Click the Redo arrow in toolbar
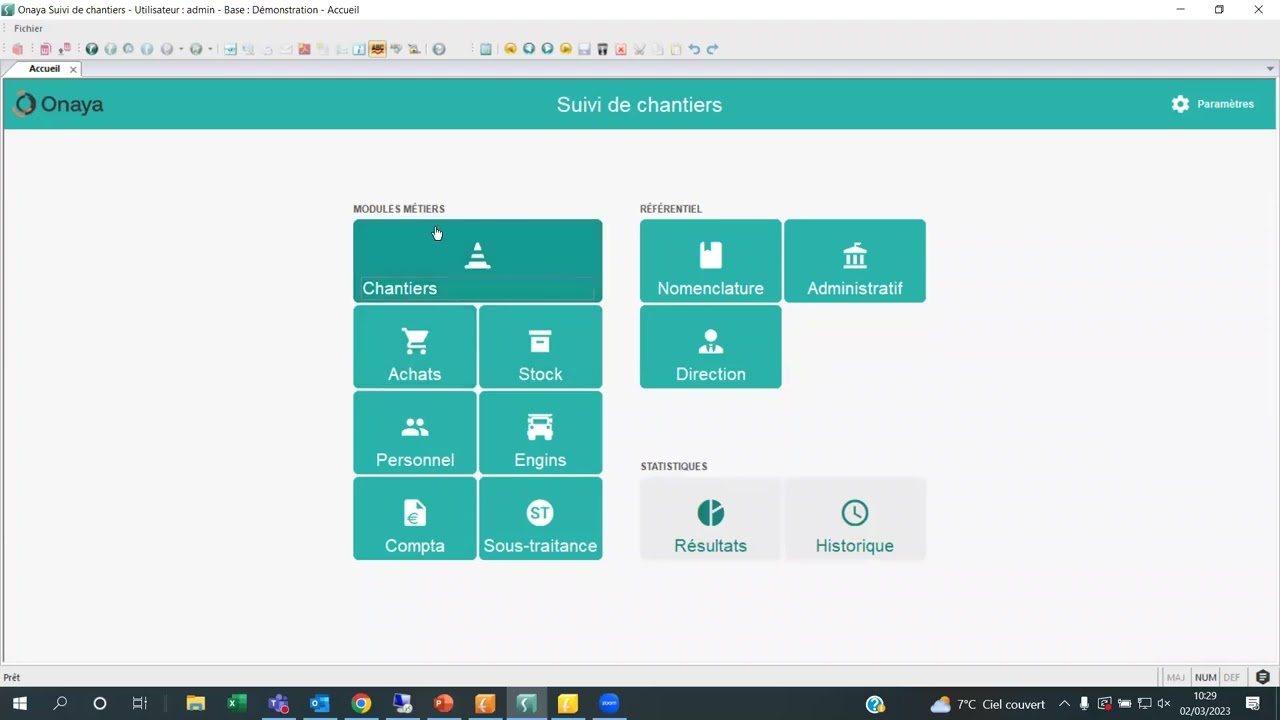 (712, 49)
